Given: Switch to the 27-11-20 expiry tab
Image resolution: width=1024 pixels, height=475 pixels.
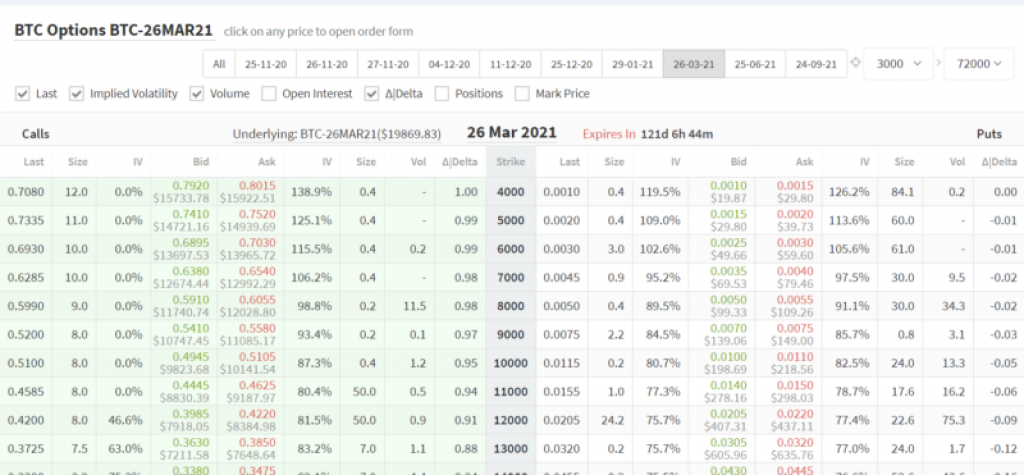Looking at the screenshot, I should click(388, 64).
